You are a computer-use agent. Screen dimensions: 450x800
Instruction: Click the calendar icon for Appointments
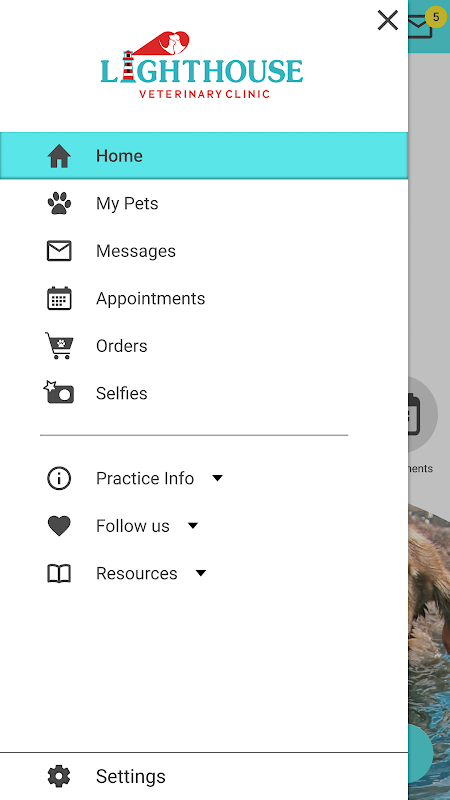[x=59, y=298]
